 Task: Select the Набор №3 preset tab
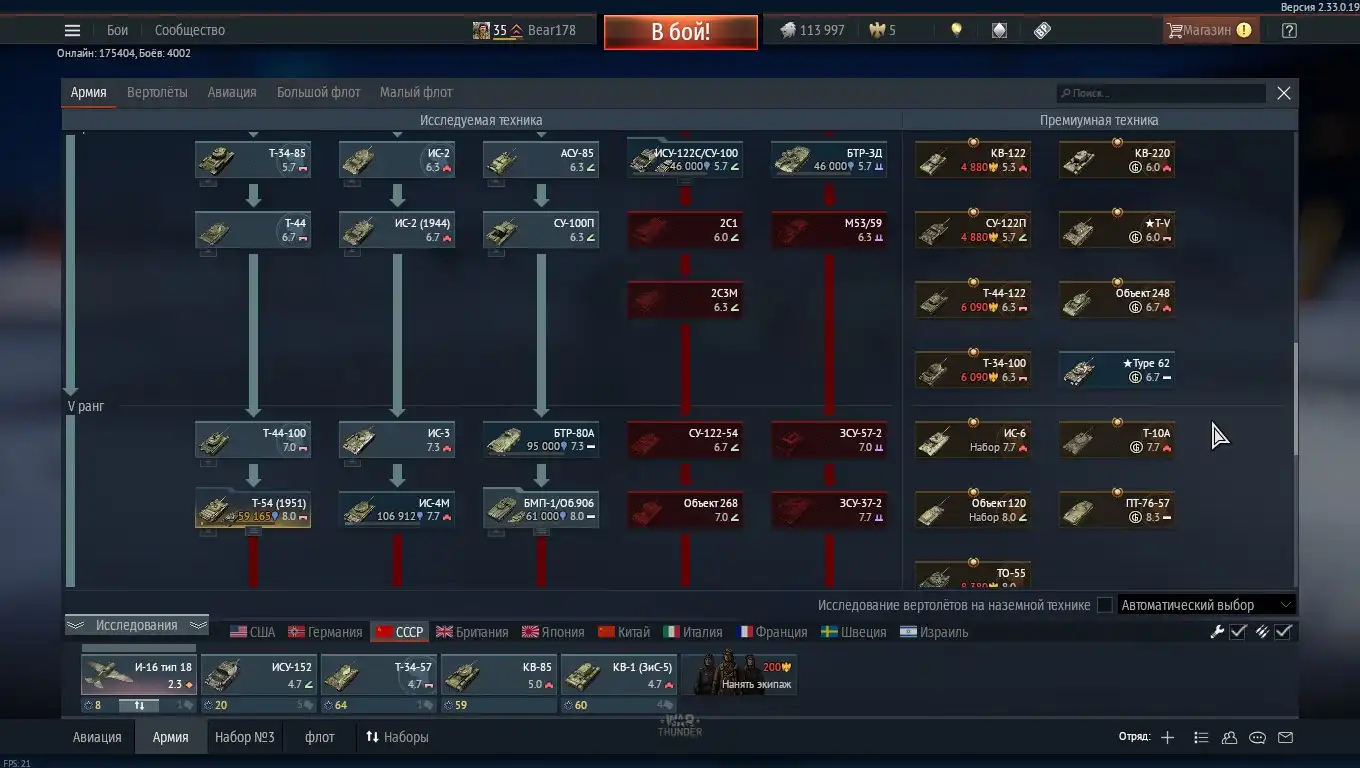point(244,737)
